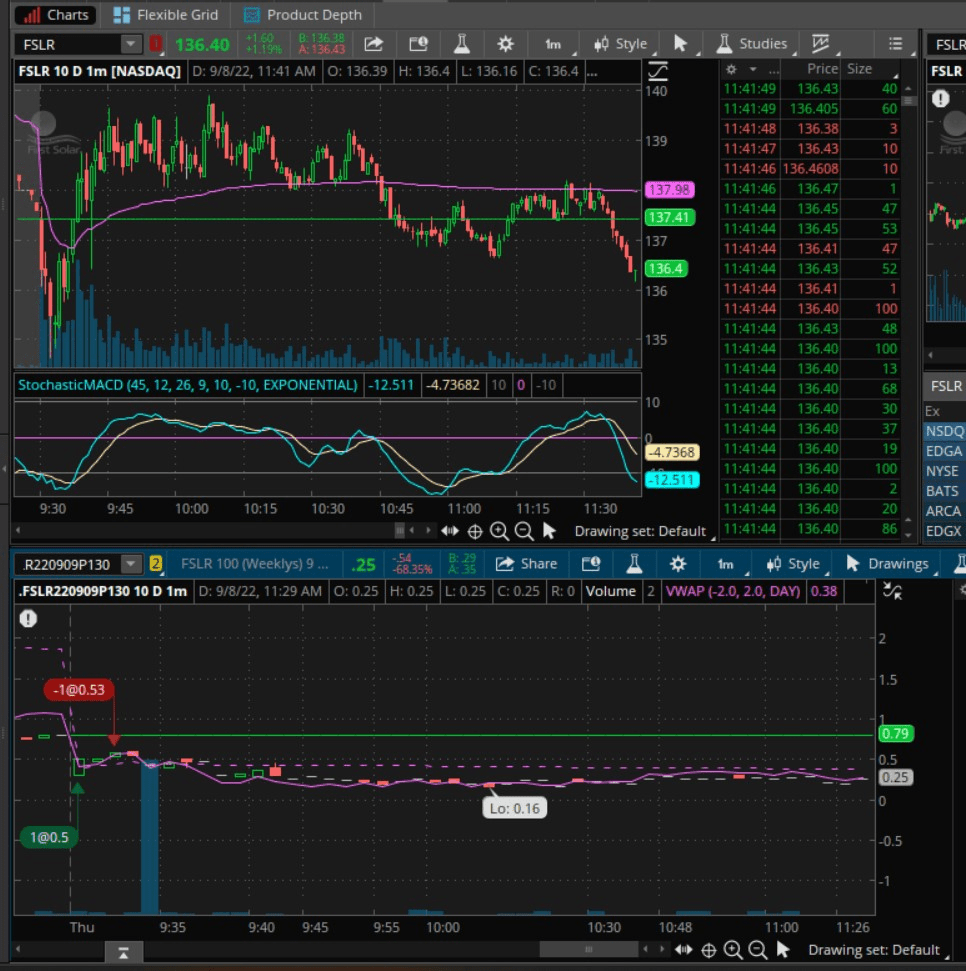
Task: Click the share icon in the FSLR chart toolbar
Action: (373, 44)
